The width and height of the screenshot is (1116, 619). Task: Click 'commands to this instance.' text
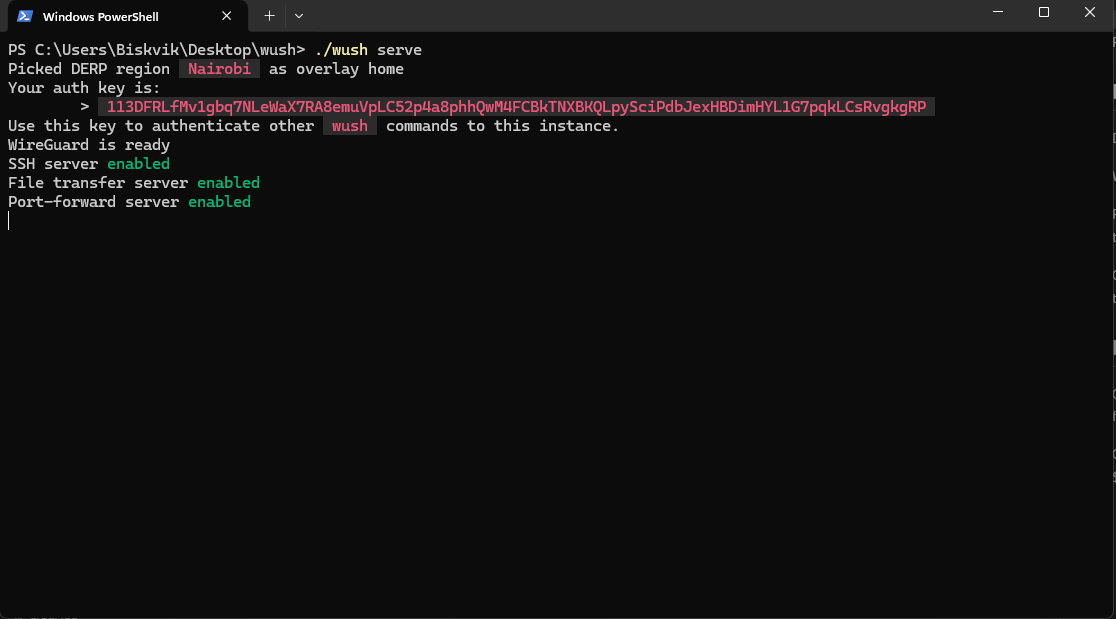(x=502, y=126)
